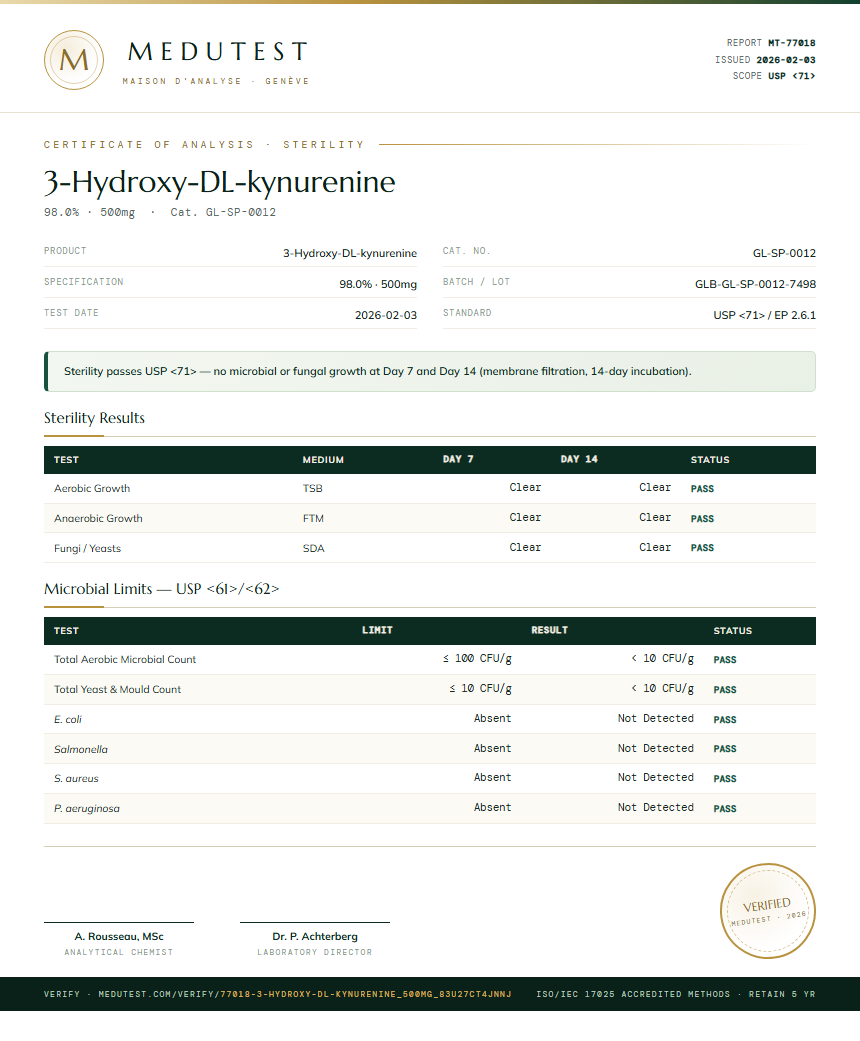Select the "Fungi / Yeasts" test name
The height and width of the screenshot is (1041, 860).
click(88, 548)
